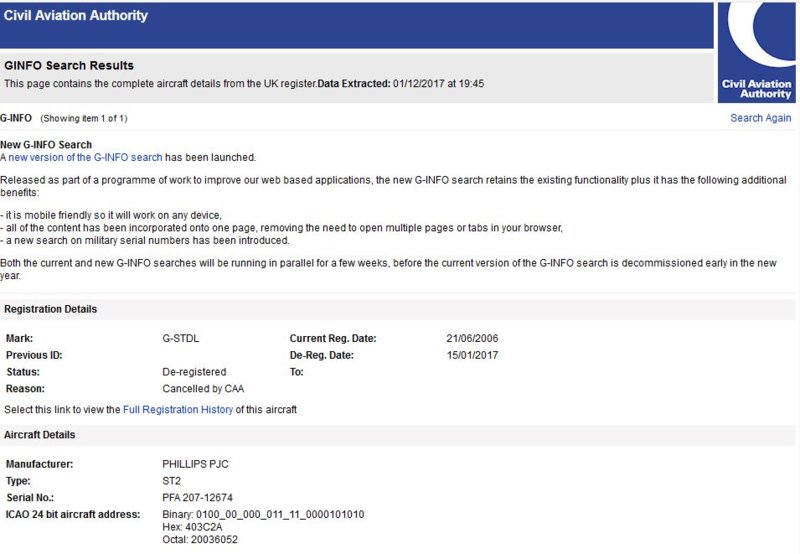Open the Full Registration History link
Image resolution: width=800 pixels, height=554 pixels.
(178, 410)
